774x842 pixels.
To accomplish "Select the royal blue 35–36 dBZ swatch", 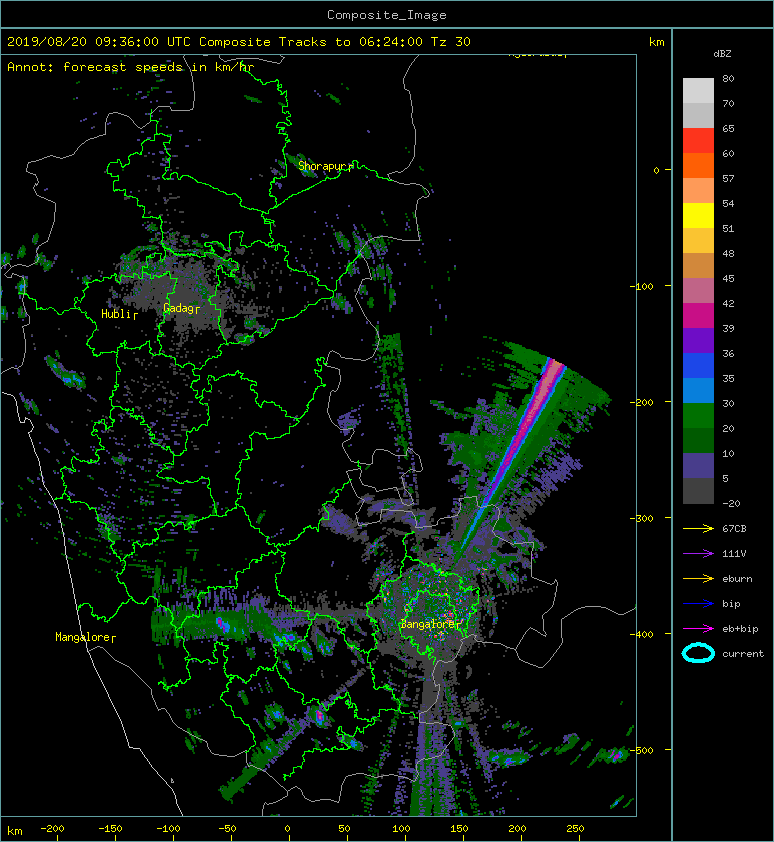I will click(x=698, y=366).
